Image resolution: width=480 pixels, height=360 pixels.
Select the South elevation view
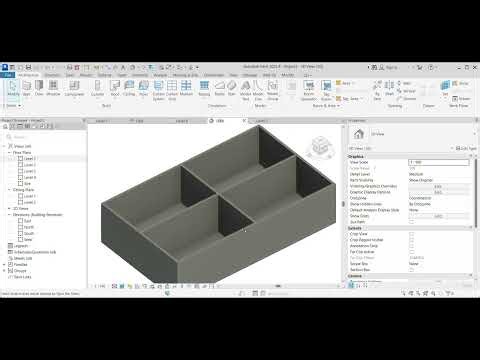[29, 233]
